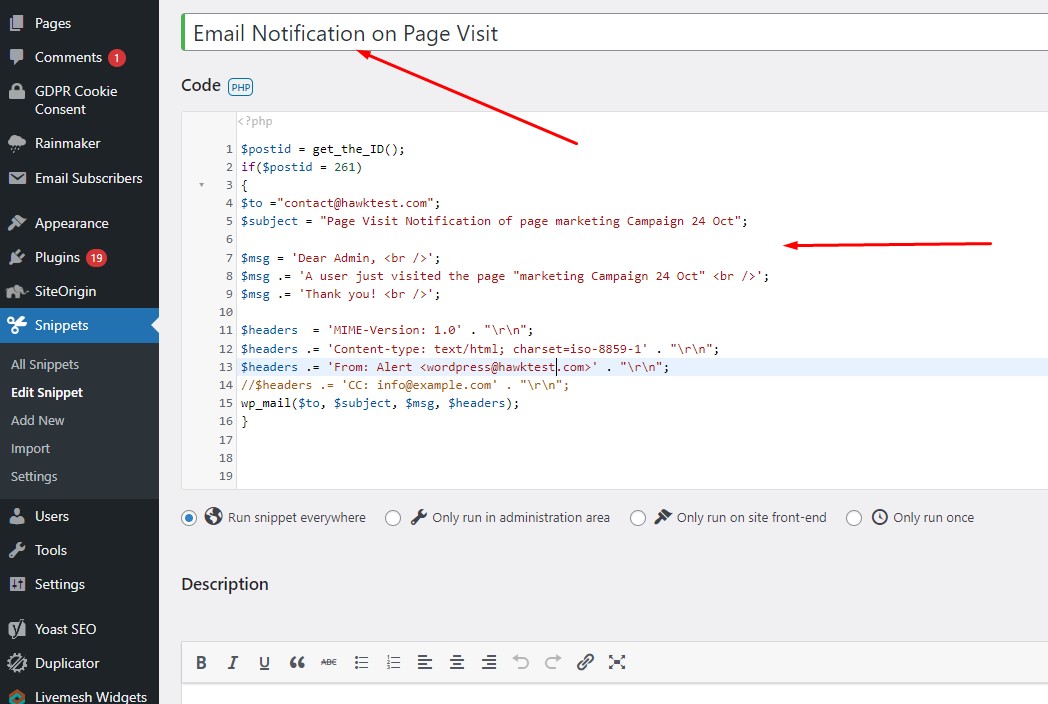Viewport: 1048px width, 704px height.
Task: Open the Appearance menu
Action: click(71, 223)
